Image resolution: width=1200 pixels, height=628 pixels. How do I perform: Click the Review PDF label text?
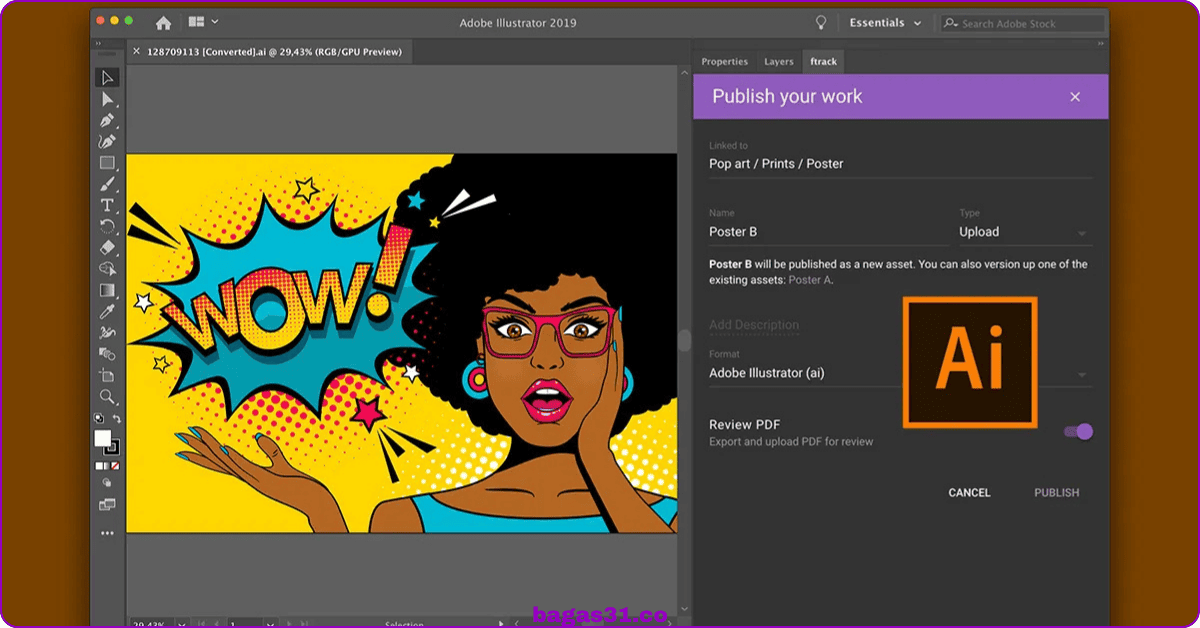(x=743, y=425)
